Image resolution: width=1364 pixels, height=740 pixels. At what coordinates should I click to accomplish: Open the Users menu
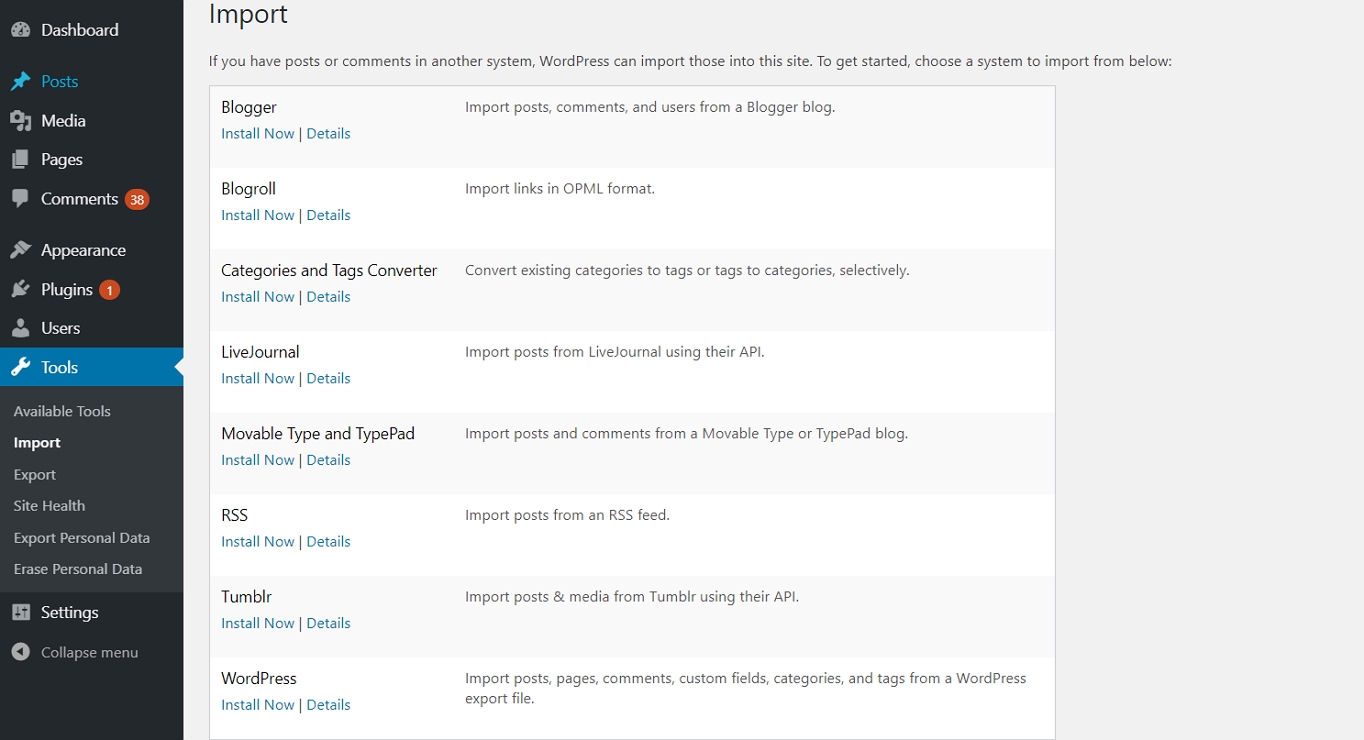click(60, 328)
